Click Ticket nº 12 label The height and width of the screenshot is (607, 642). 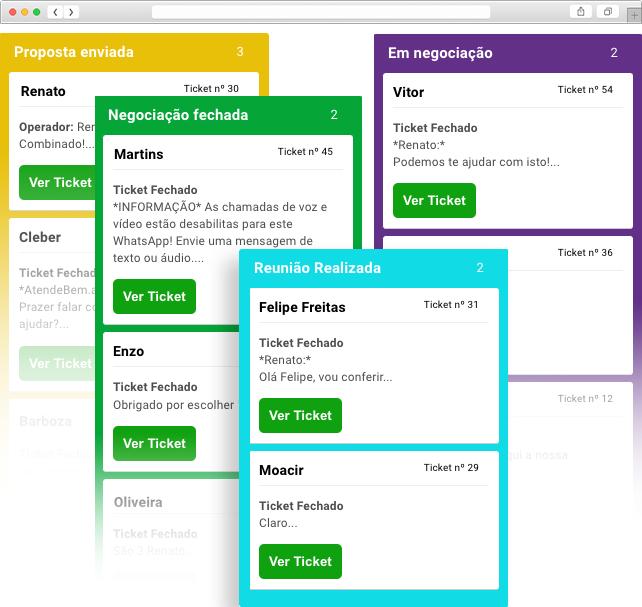click(585, 399)
